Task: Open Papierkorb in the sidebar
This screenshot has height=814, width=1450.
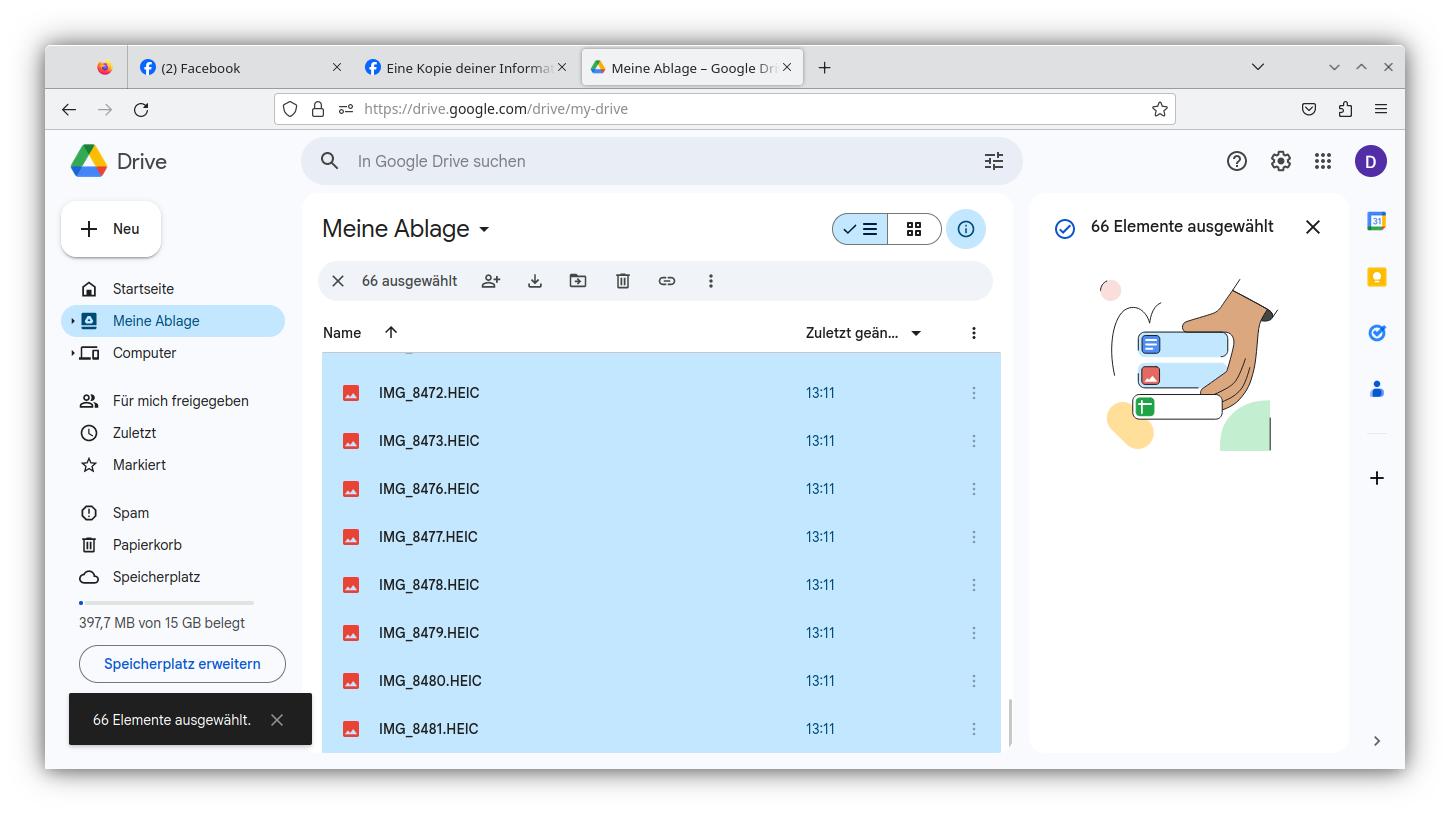Action: (x=147, y=545)
